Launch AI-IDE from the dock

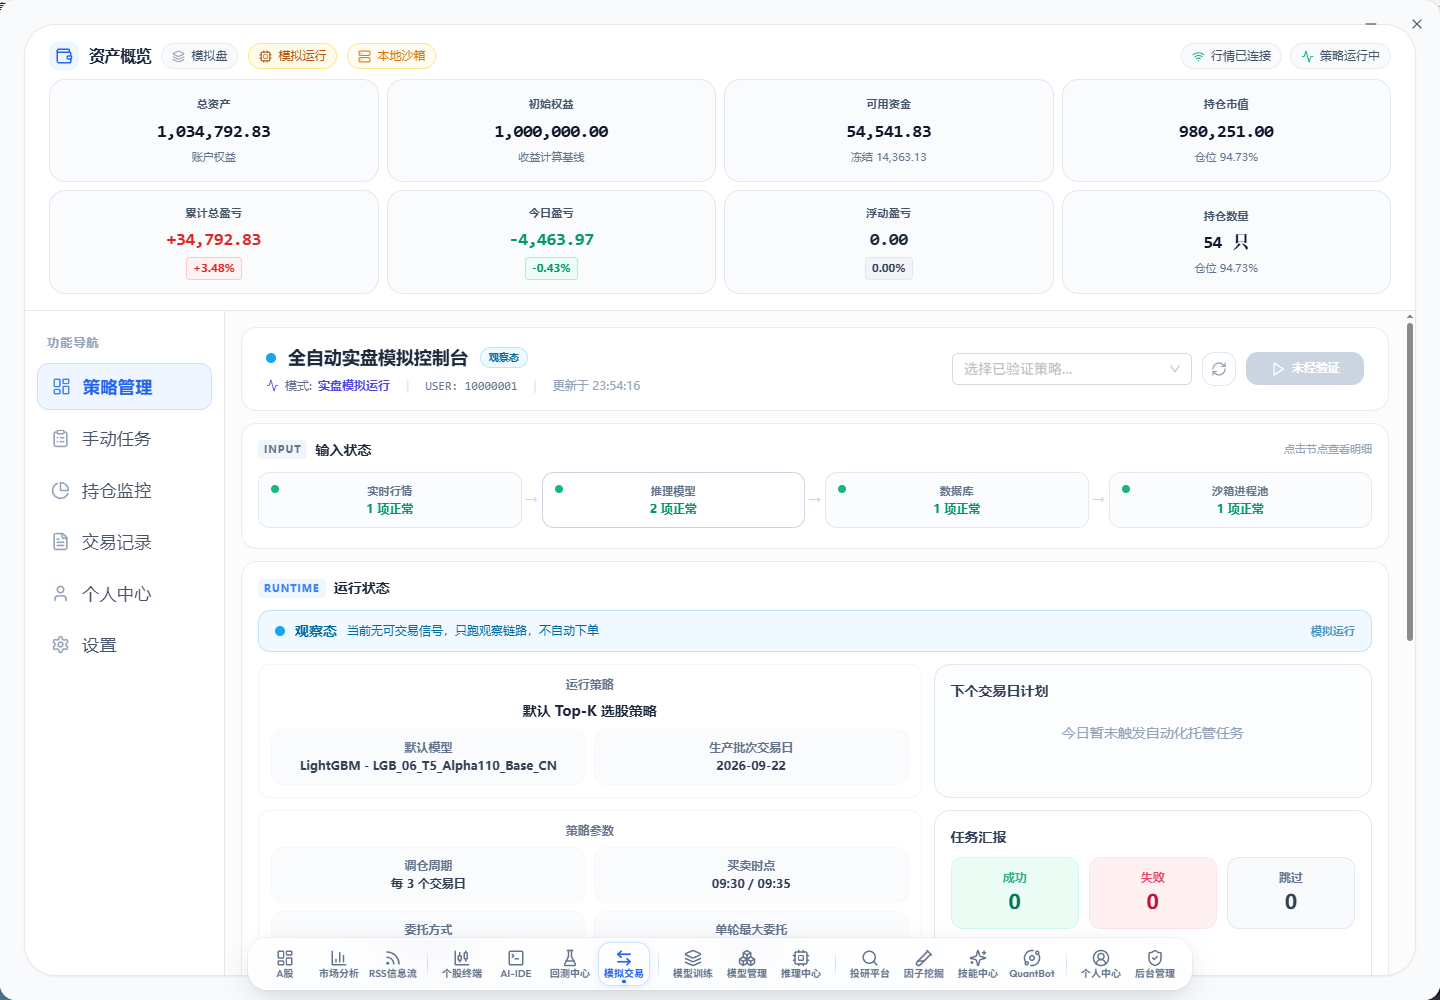click(516, 964)
